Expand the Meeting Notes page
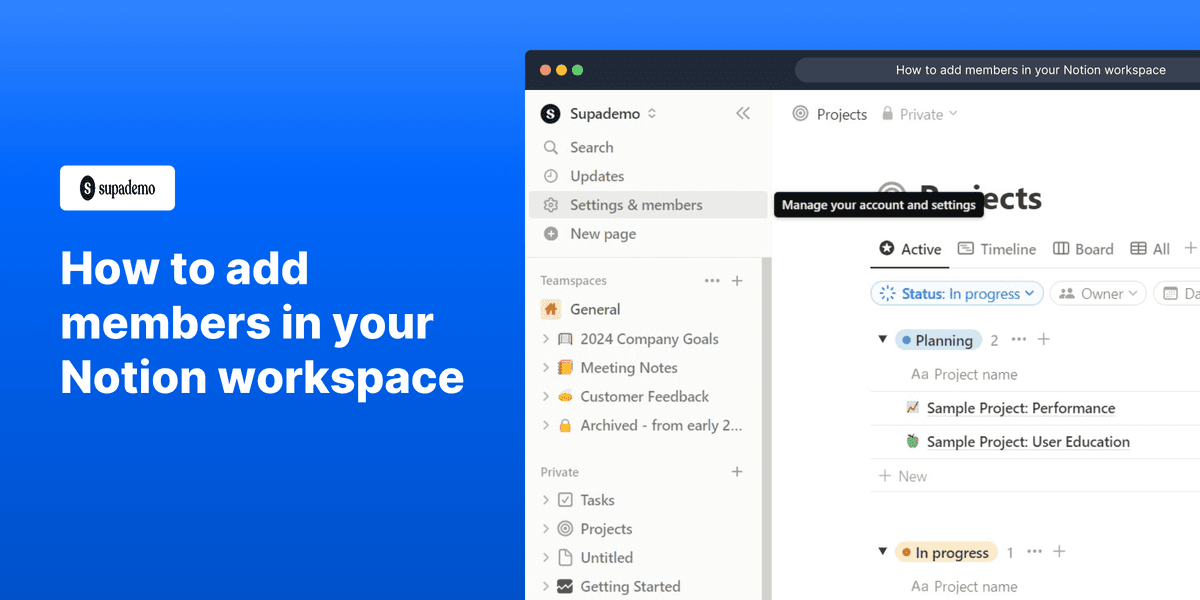 pyautogui.click(x=546, y=367)
